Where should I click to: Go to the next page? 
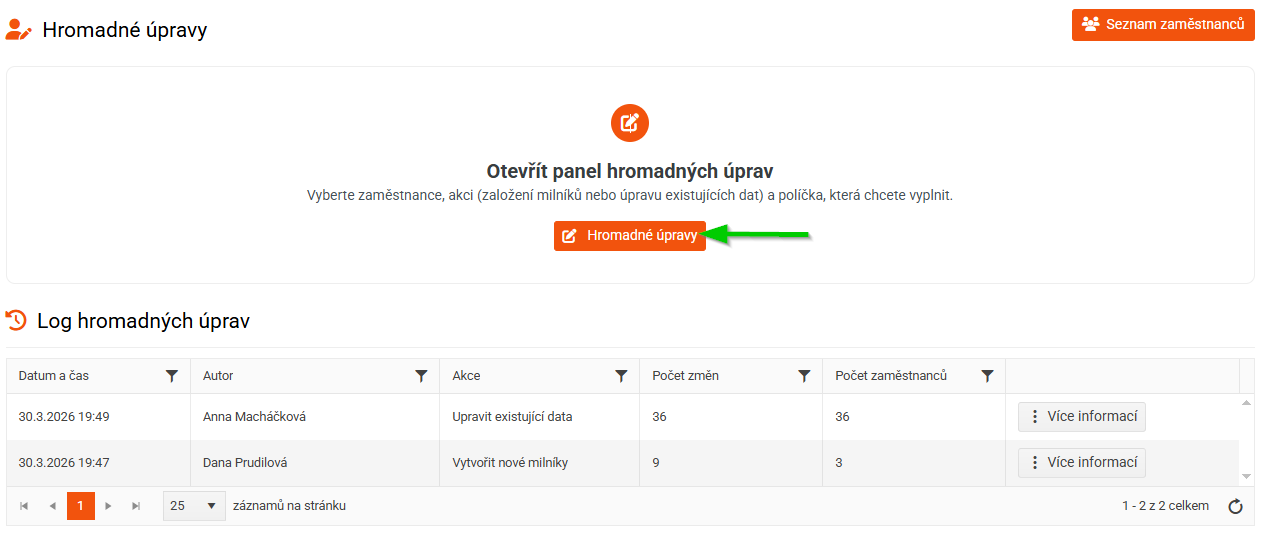coord(108,506)
